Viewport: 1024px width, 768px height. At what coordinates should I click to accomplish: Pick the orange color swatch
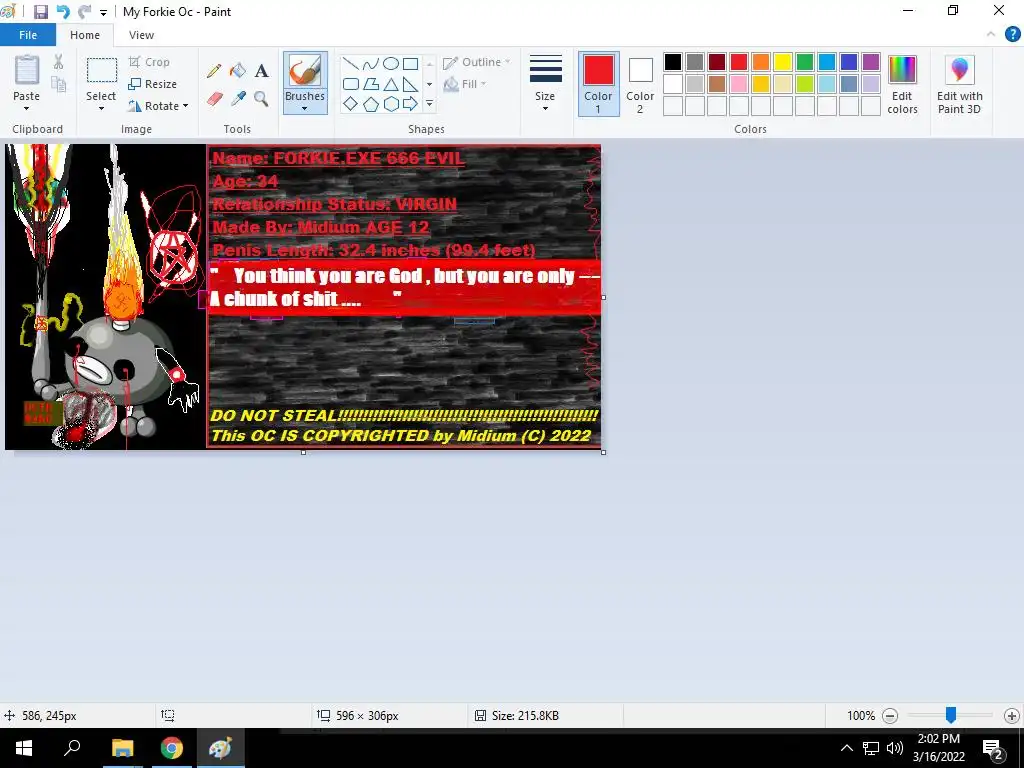tap(761, 62)
